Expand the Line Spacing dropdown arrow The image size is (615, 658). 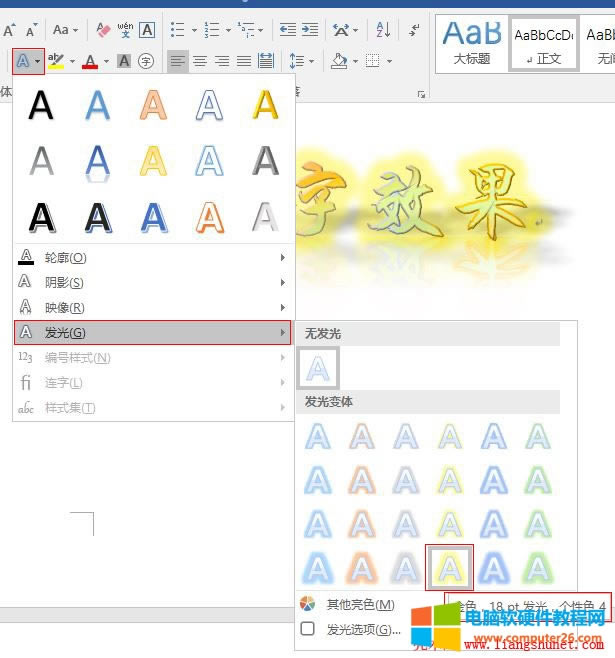pos(311,62)
